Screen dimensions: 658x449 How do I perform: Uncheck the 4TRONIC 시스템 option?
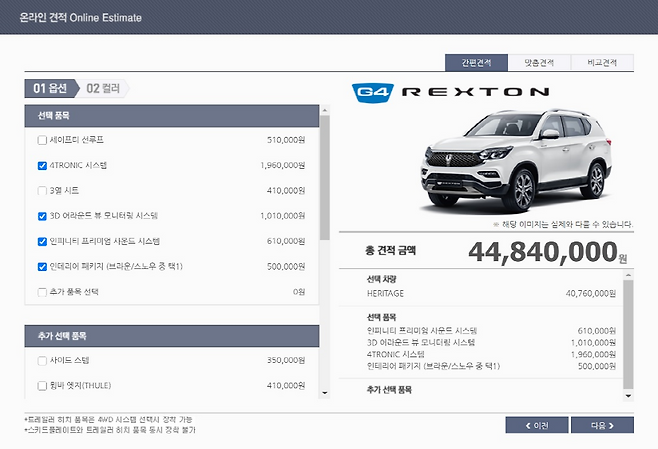point(42,165)
